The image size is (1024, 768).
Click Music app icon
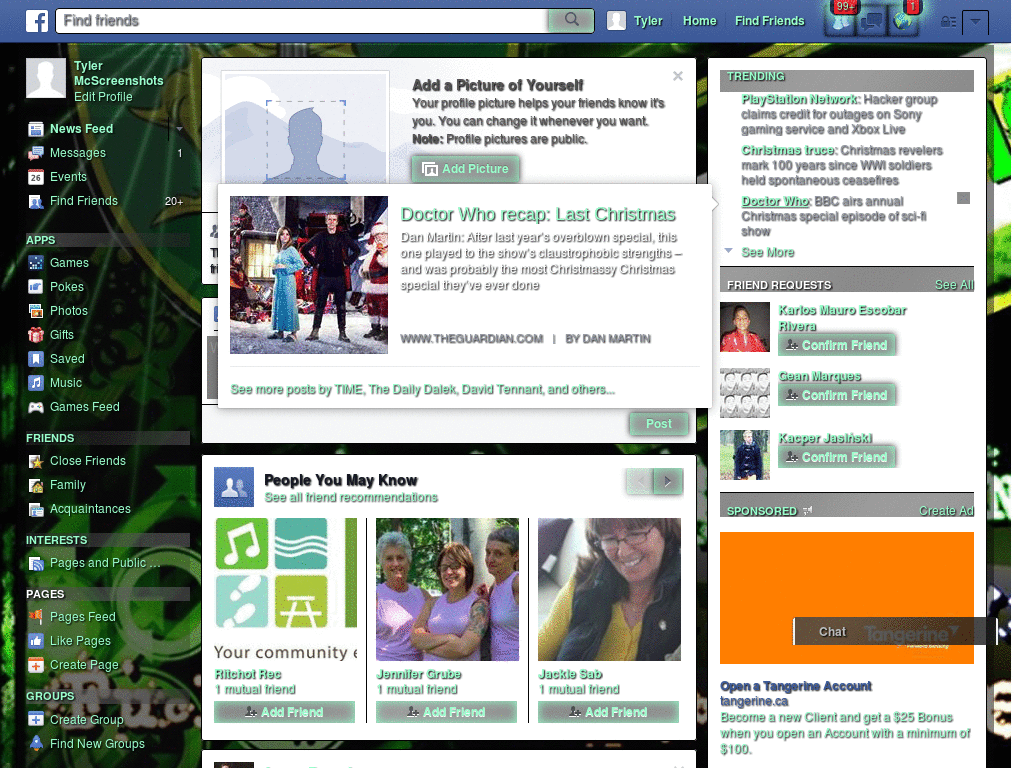36,383
